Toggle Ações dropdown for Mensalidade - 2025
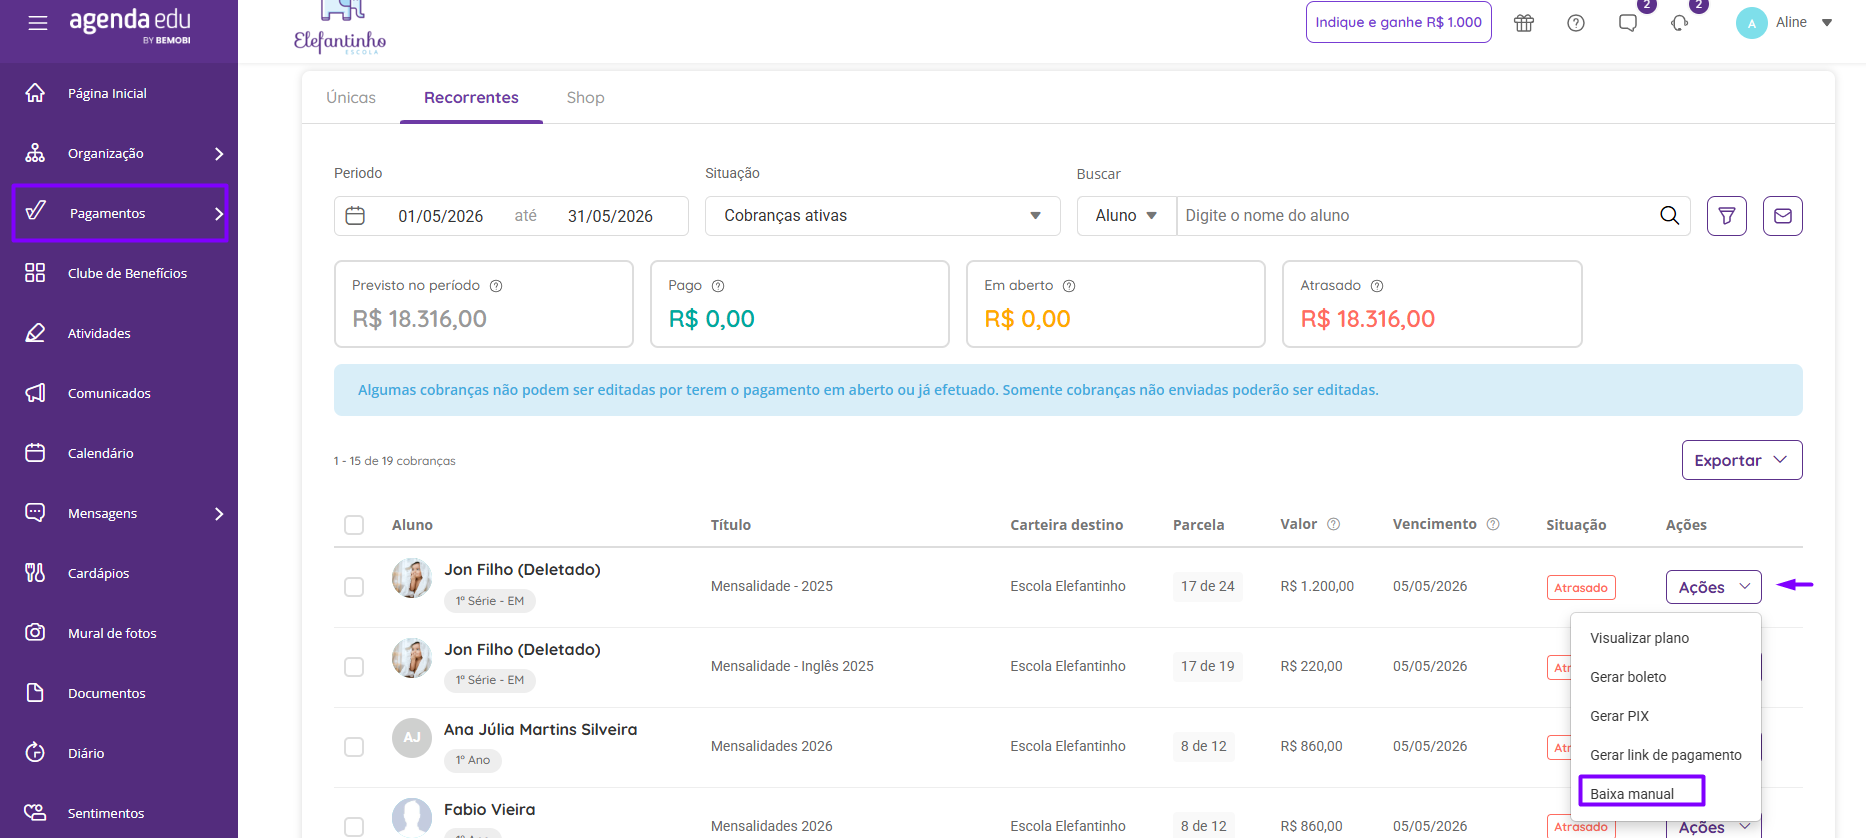 click(x=1714, y=587)
